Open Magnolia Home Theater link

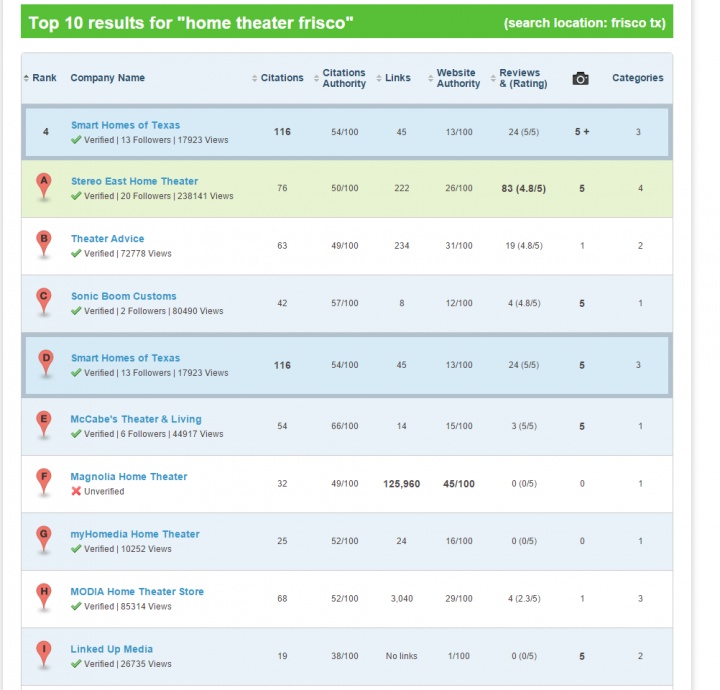coord(129,477)
